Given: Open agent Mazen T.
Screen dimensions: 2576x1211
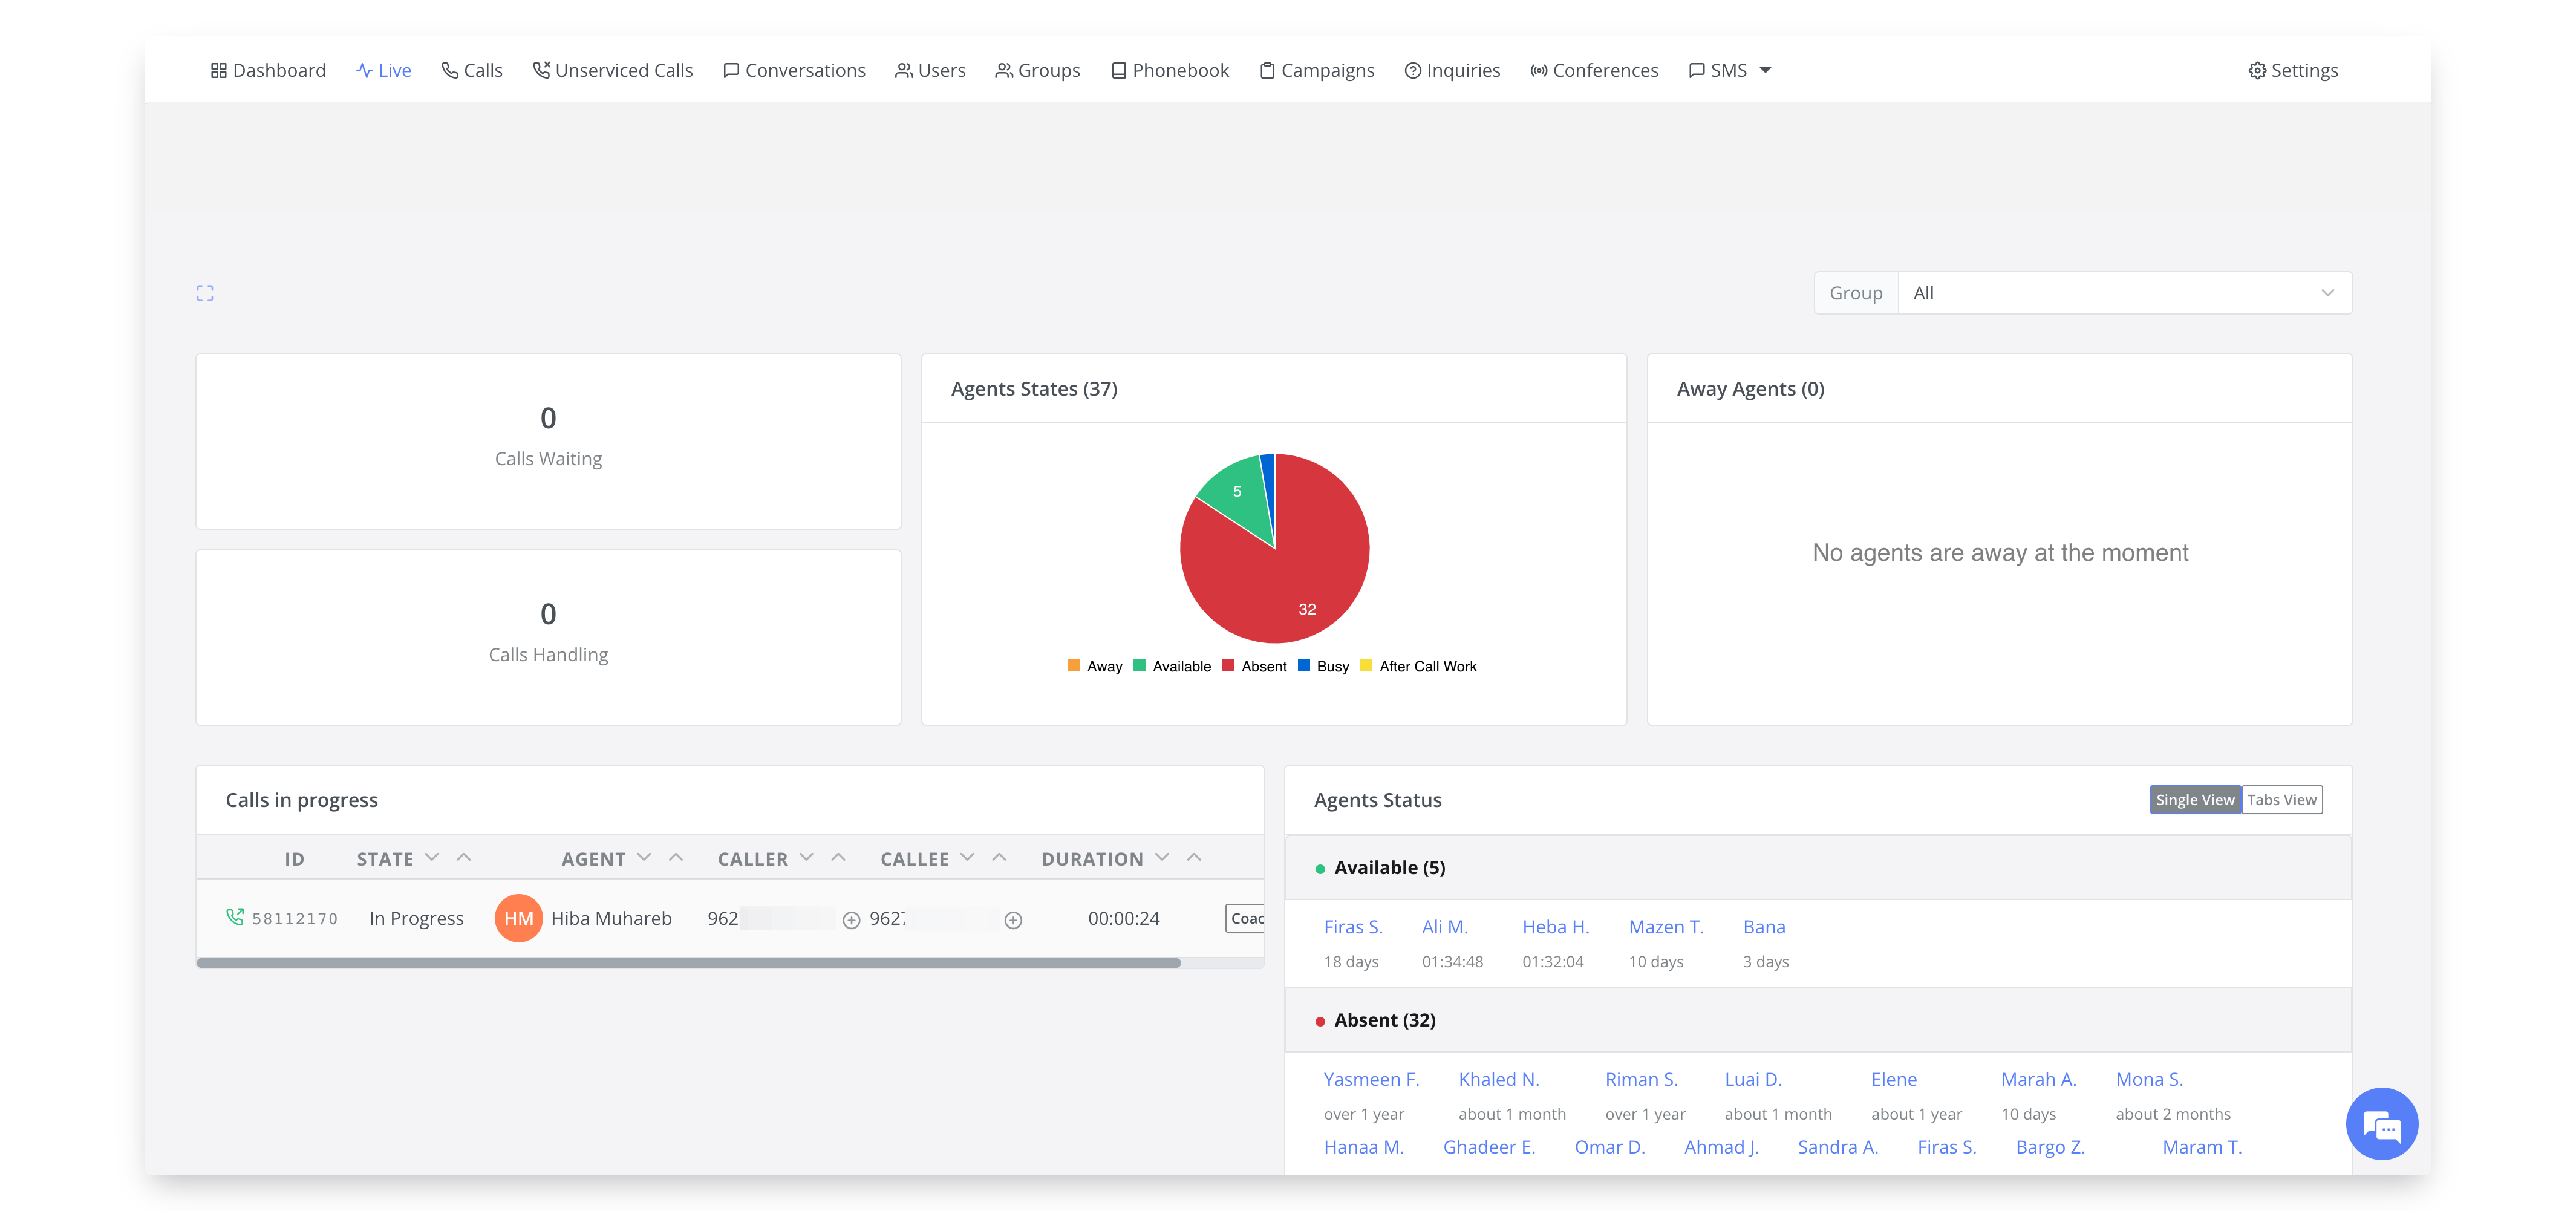Looking at the screenshot, I should (x=1666, y=927).
